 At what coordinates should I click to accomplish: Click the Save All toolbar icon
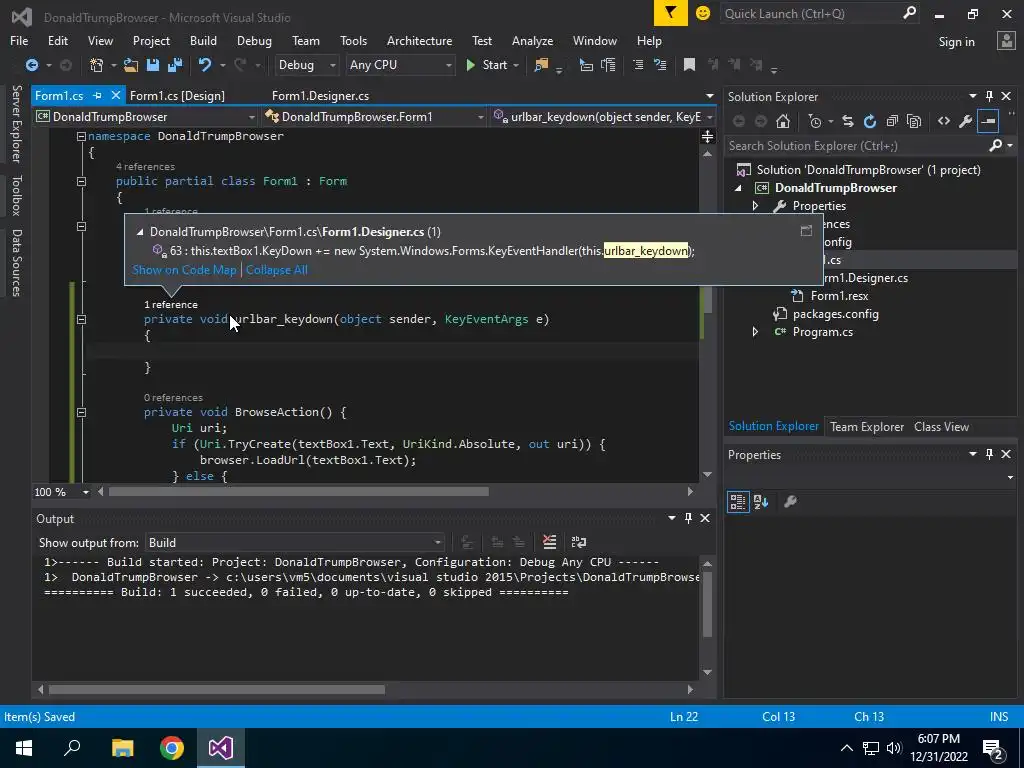pyautogui.click(x=175, y=65)
